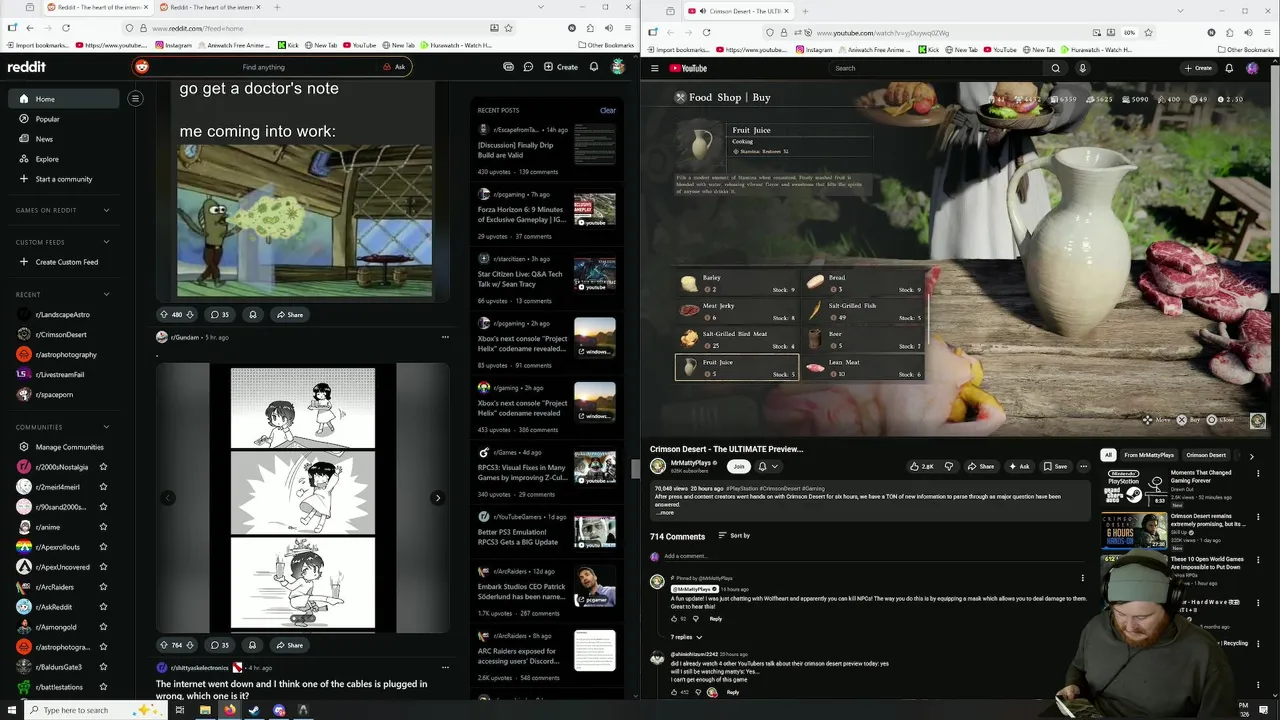Favorite r/Asmongold community star

tap(103, 627)
